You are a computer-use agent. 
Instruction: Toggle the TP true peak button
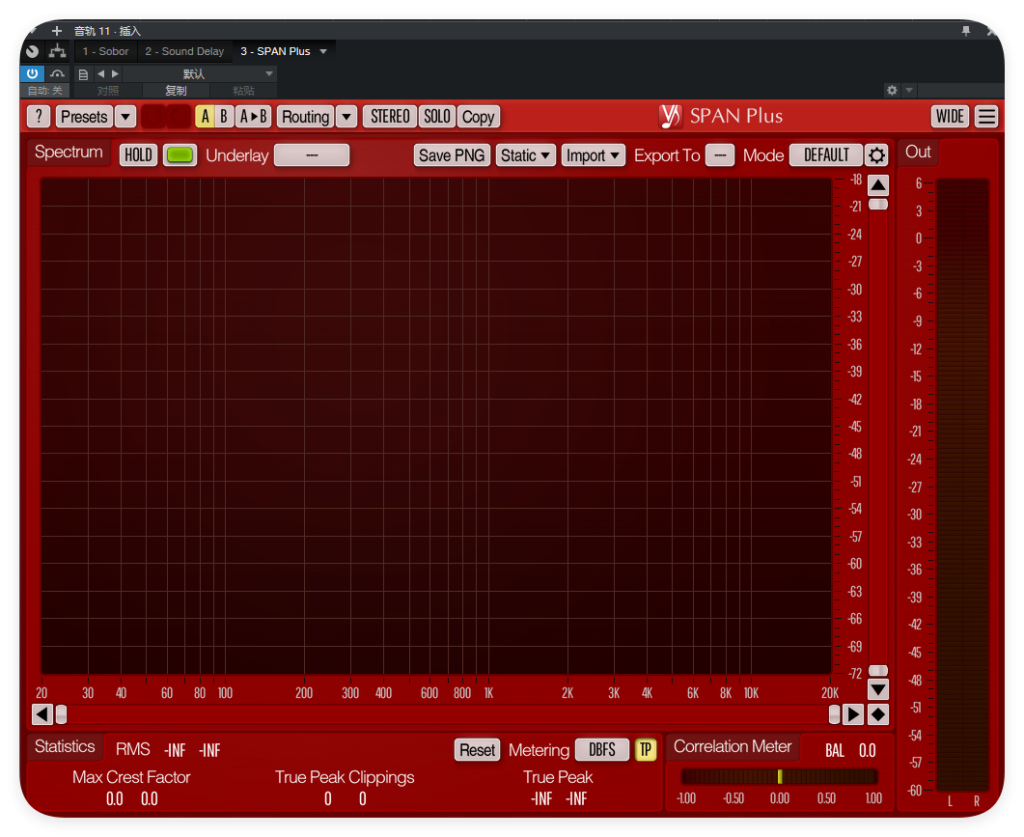click(646, 750)
